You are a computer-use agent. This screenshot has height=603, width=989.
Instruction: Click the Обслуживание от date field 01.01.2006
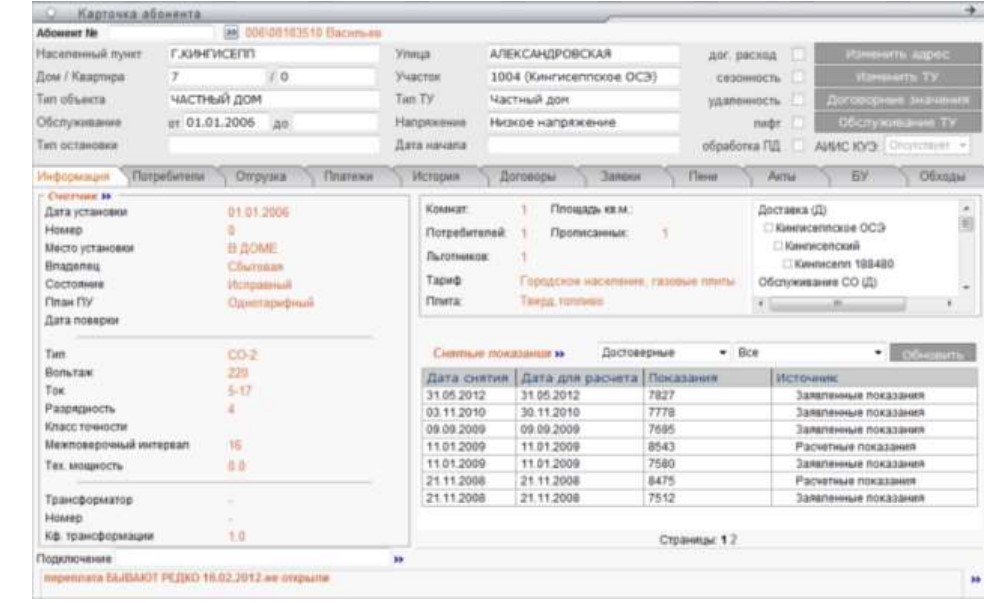click(x=225, y=122)
